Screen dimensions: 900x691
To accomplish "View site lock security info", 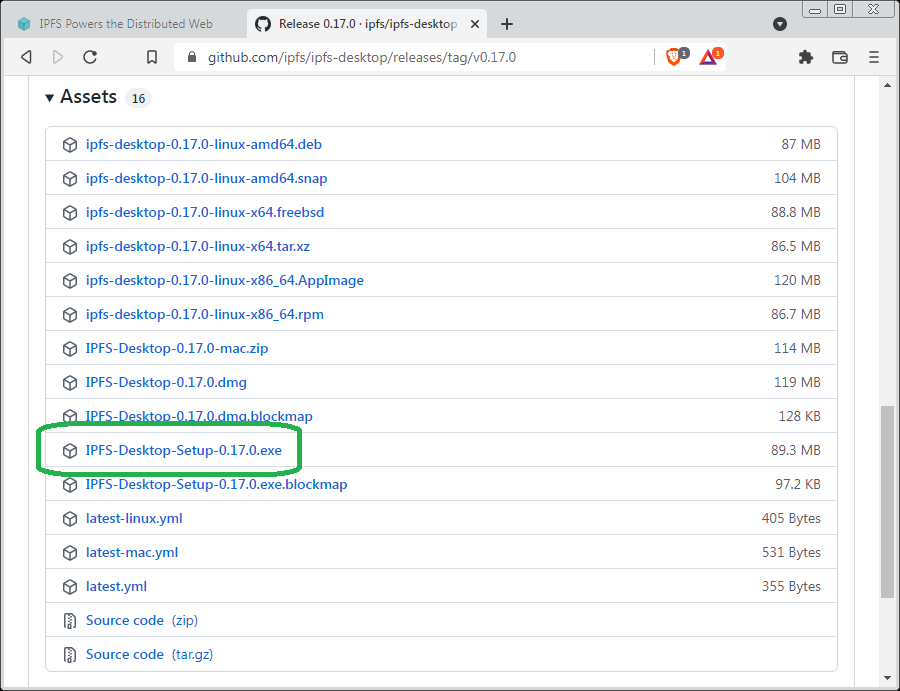I will [192, 57].
